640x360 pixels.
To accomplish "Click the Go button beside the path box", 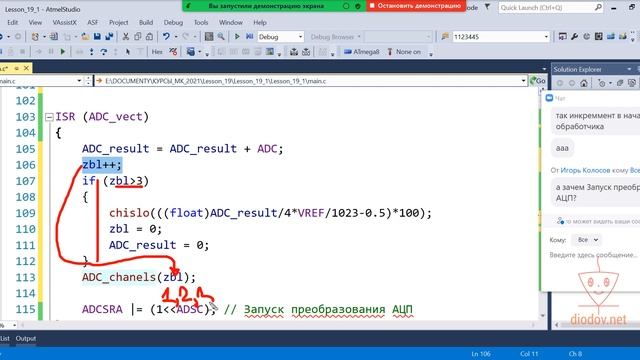I will [538, 81].
